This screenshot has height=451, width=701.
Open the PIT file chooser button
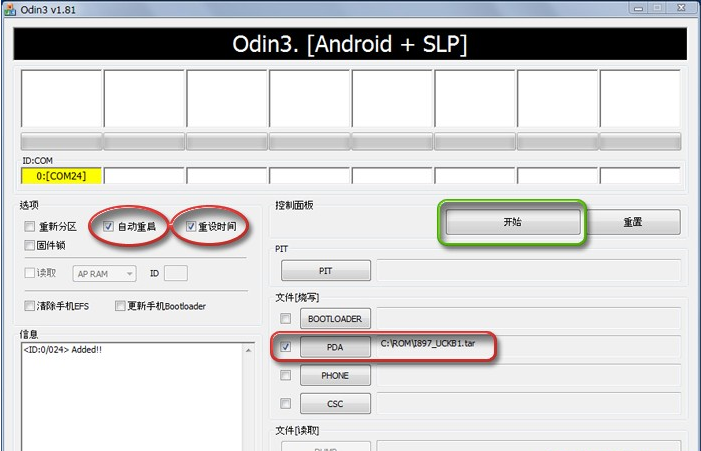pos(326,270)
